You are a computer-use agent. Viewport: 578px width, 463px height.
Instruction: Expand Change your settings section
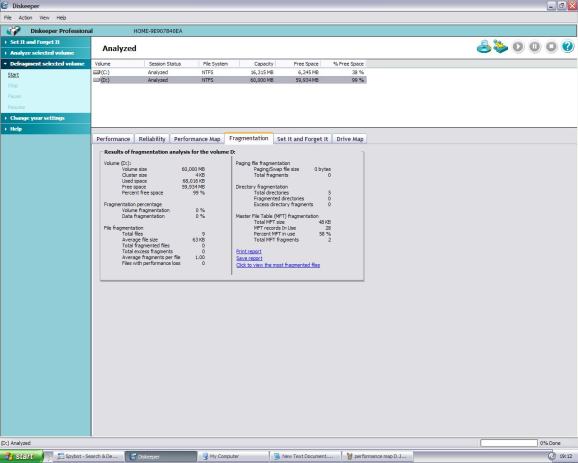46,118
